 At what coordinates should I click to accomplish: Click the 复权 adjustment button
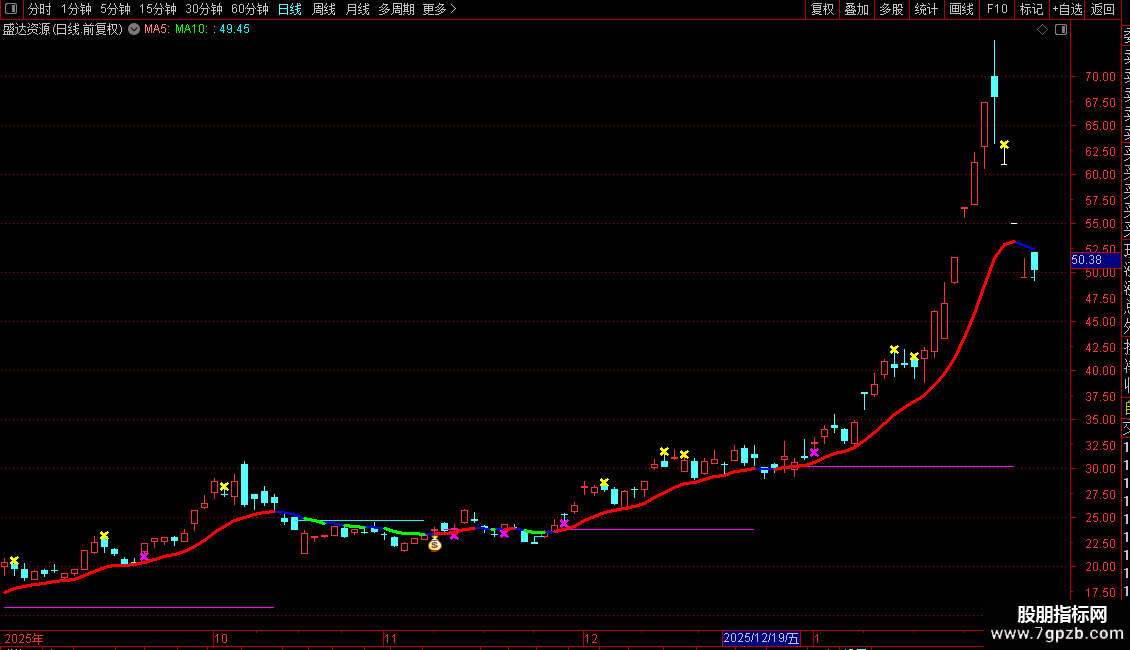[822, 9]
